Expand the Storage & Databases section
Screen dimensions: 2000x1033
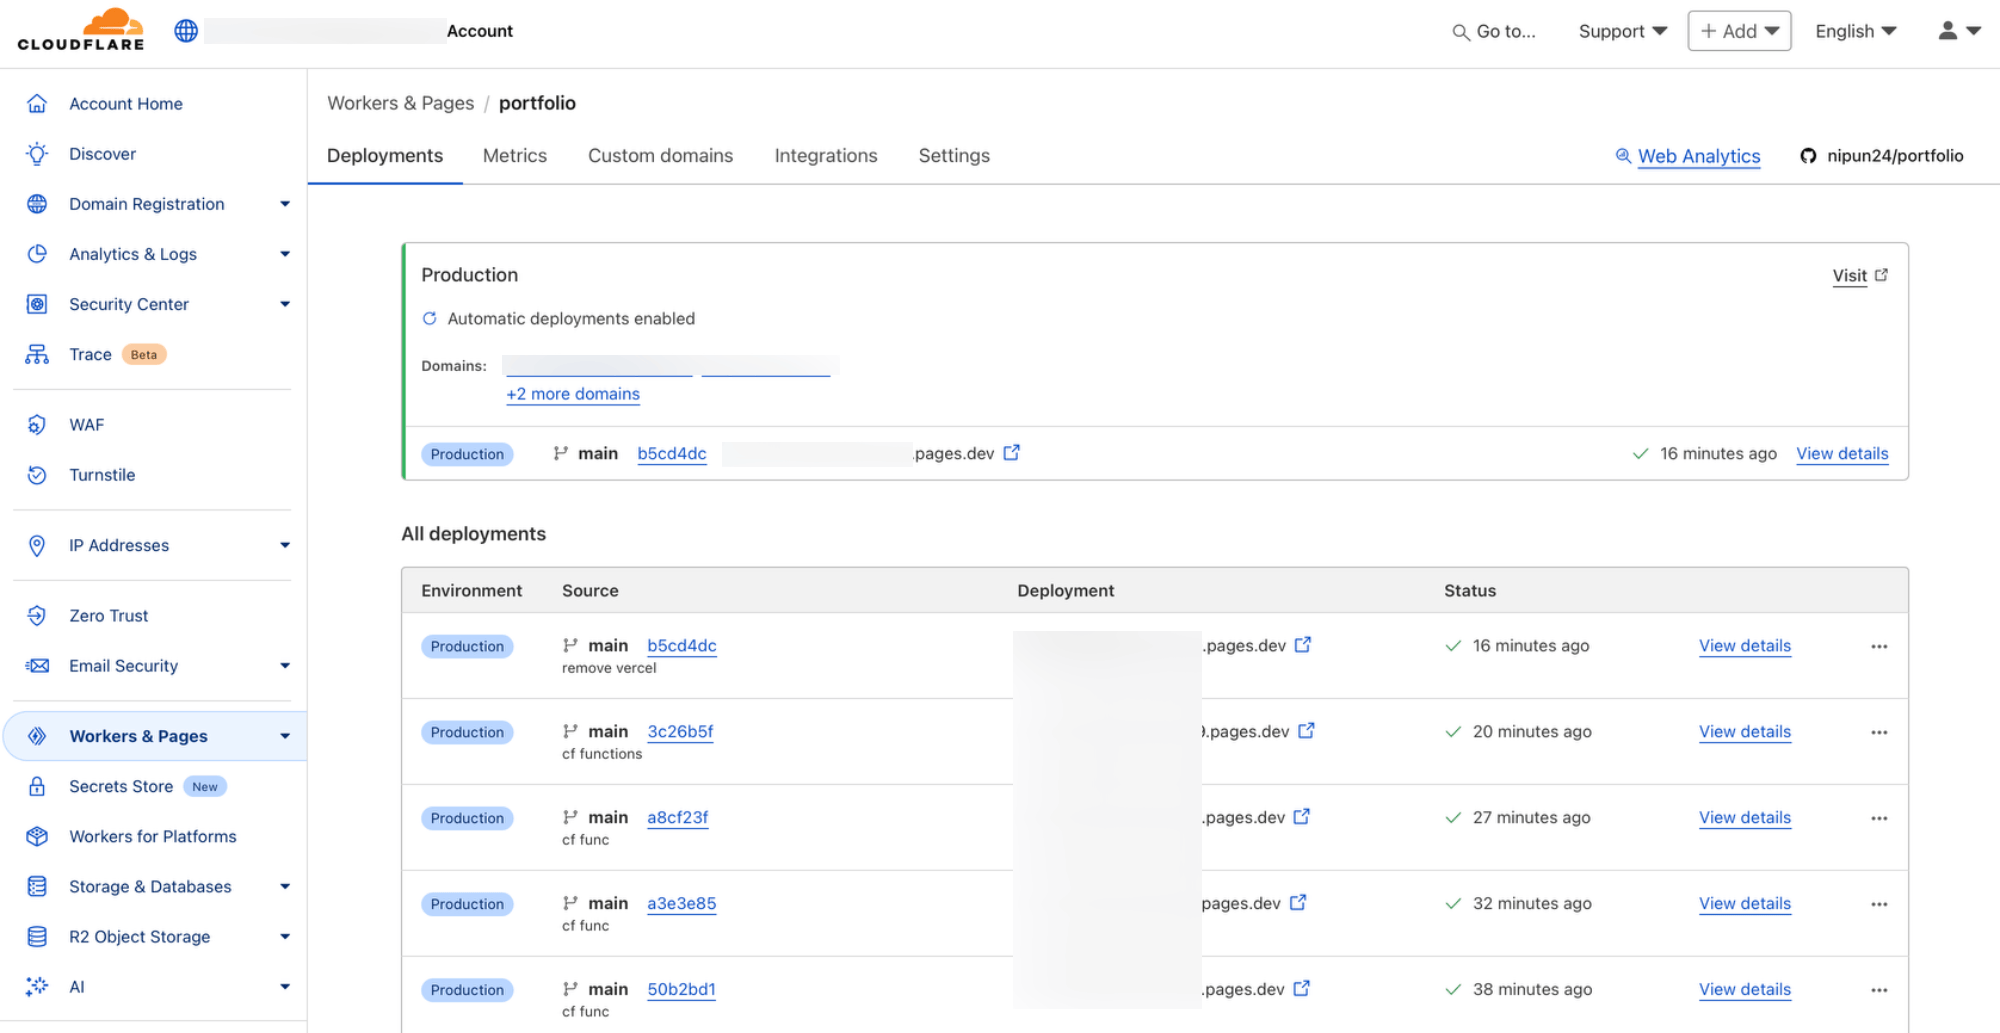point(285,886)
